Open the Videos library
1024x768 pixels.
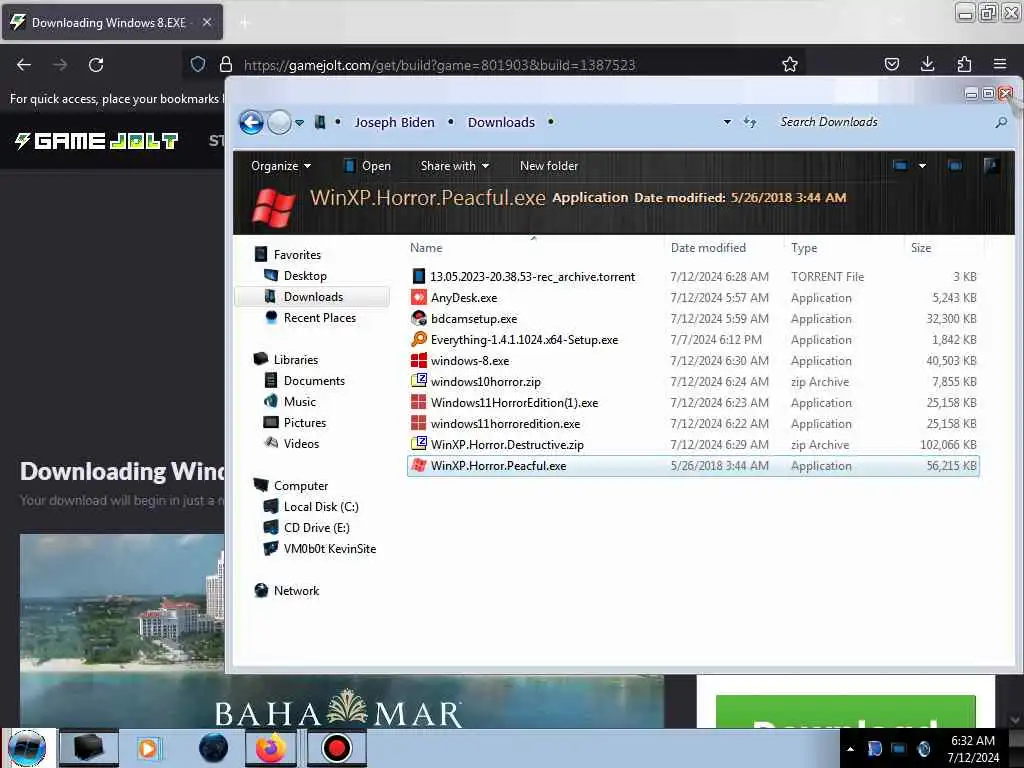point(301,443)
